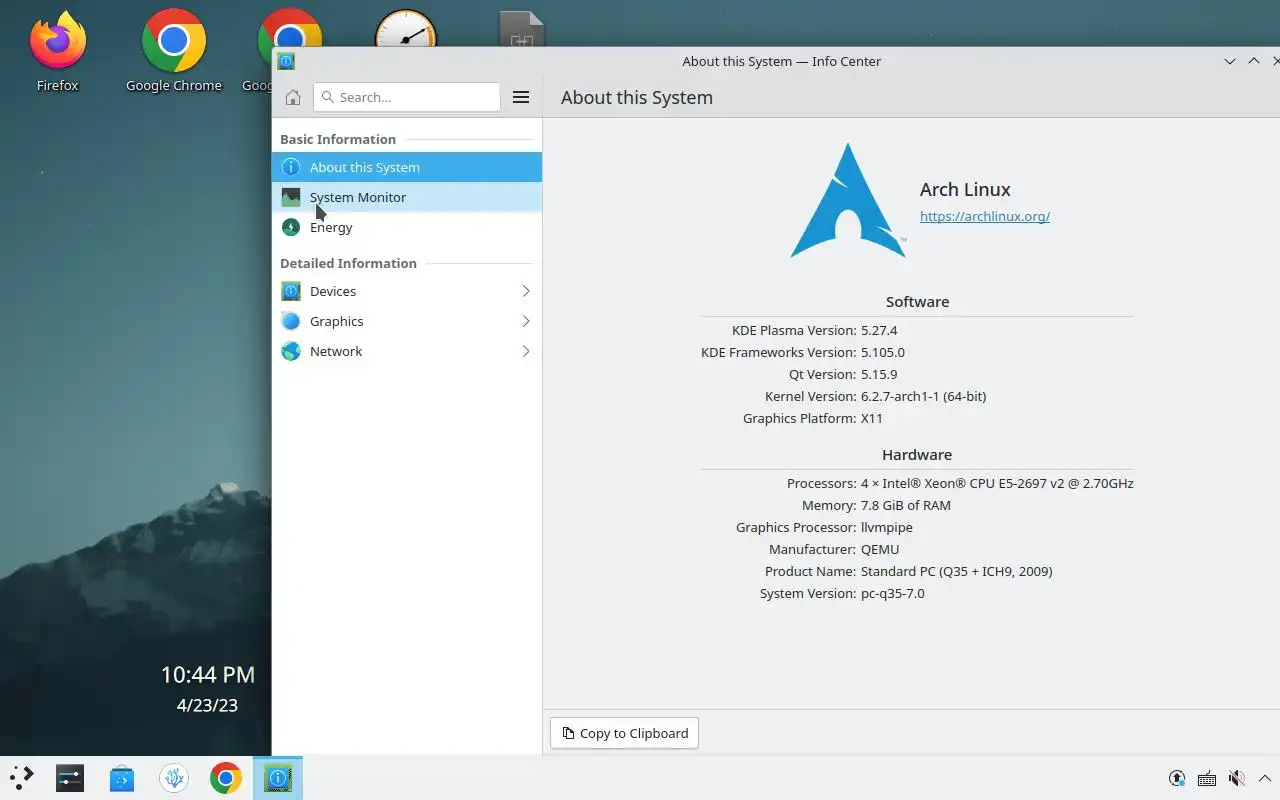Image resolution: width=1280 pixels, height=800 pixels.
Task: Click the Product Name value Standard PC
Action: click(x=957, y=571)
